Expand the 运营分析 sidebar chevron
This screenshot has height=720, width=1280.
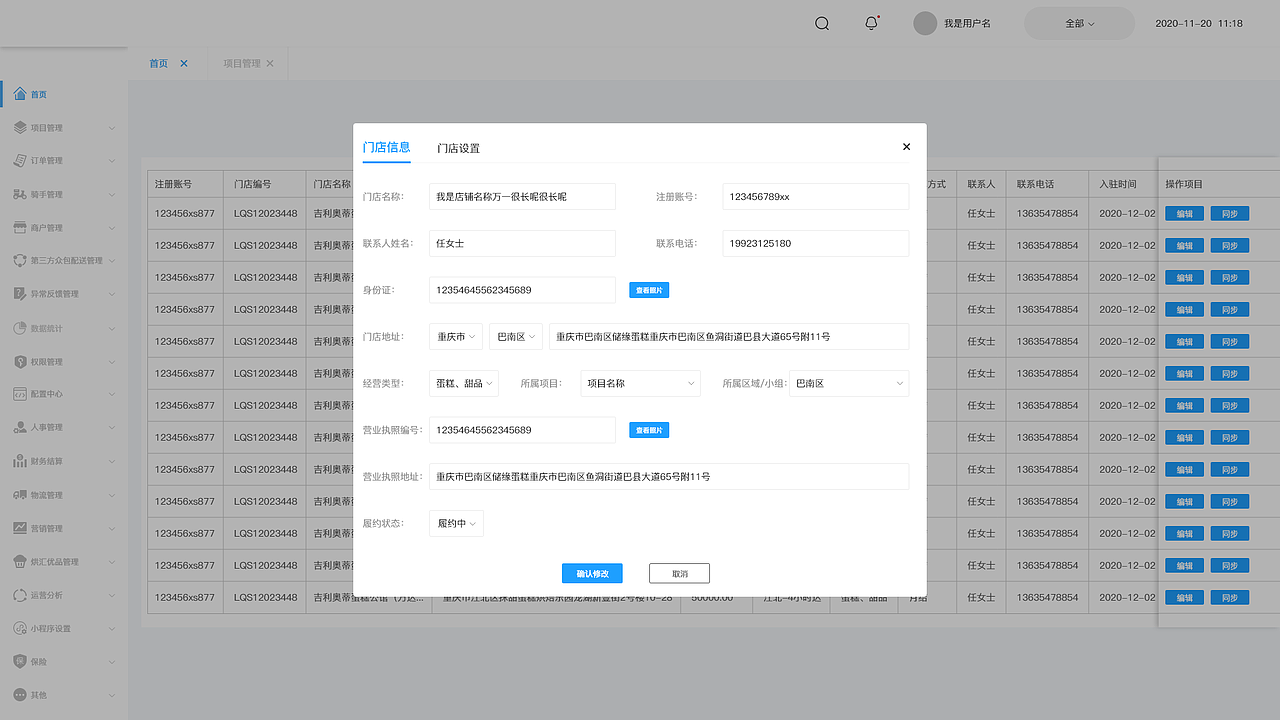pos(112,595)
